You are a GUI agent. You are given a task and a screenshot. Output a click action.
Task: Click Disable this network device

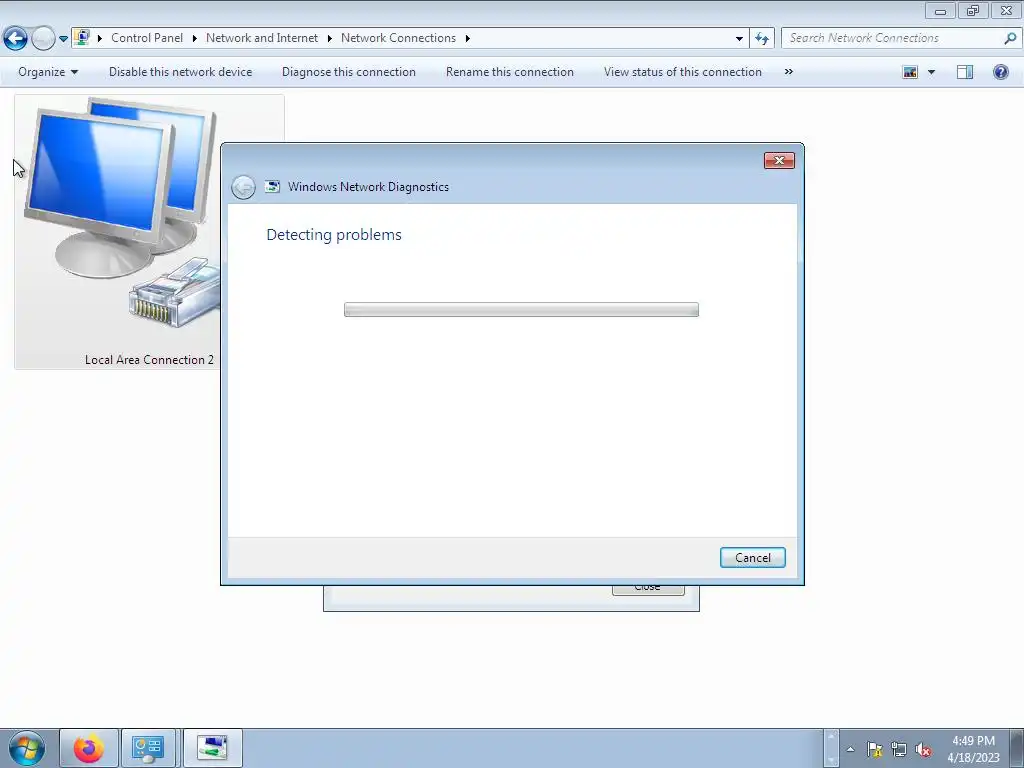(180, 72)
